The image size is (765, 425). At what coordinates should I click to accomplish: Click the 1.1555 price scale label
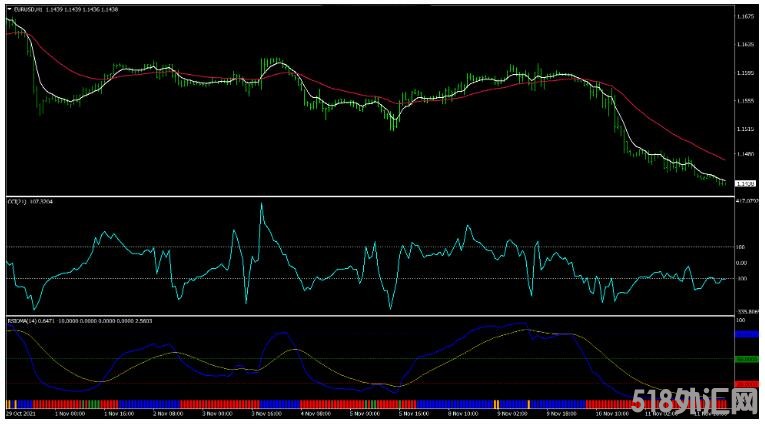tap(745, 101)
